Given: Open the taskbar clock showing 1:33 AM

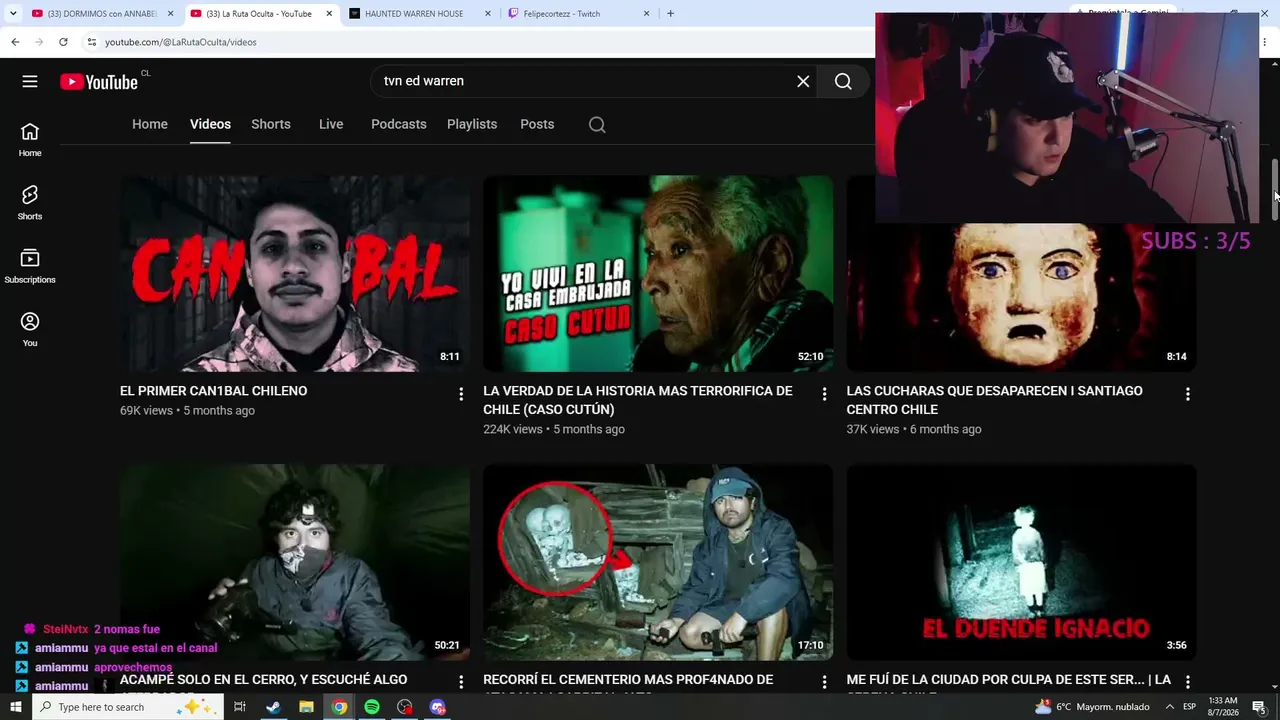Looking at the screenshot, I should click(x=1223, y=707).
